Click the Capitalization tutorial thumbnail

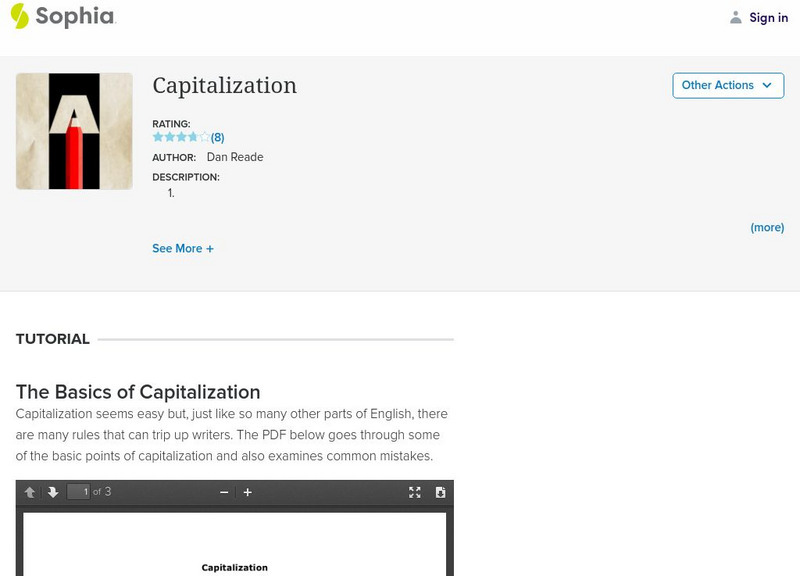click(74, 131)
